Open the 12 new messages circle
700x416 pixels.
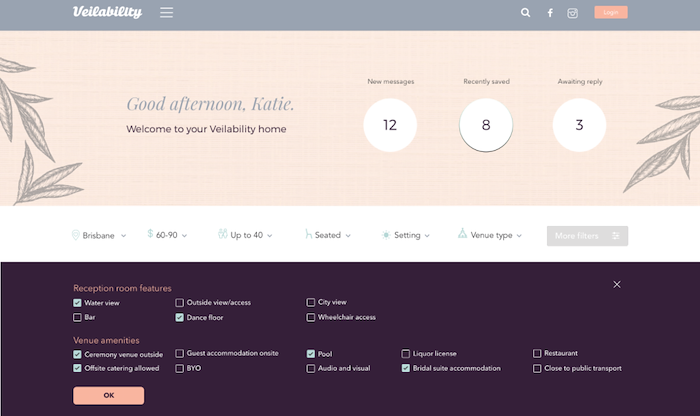[x=390, y=125]
